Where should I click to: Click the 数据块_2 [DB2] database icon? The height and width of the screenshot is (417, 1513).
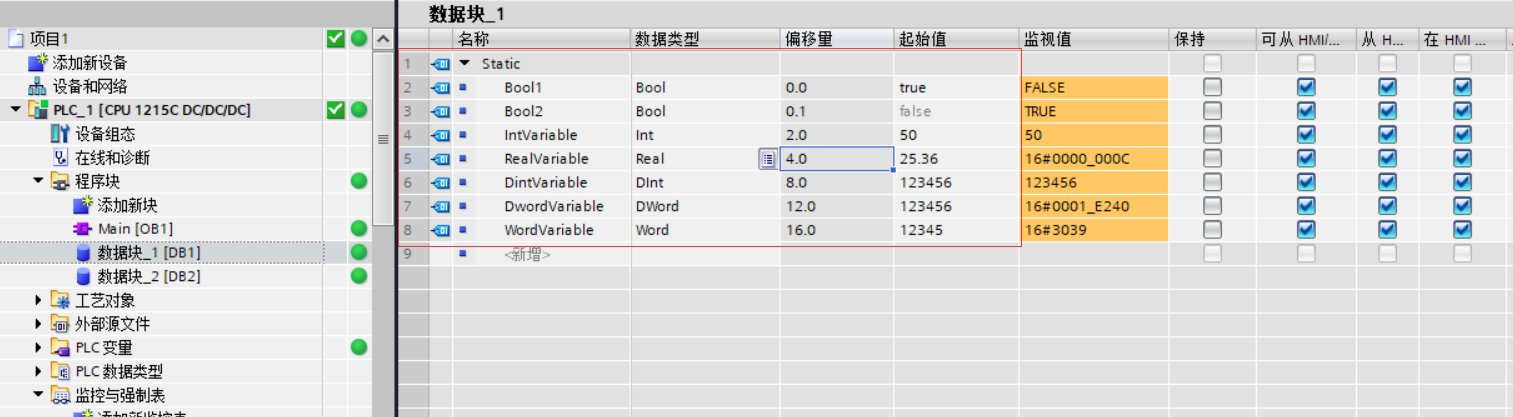(84, 276)
